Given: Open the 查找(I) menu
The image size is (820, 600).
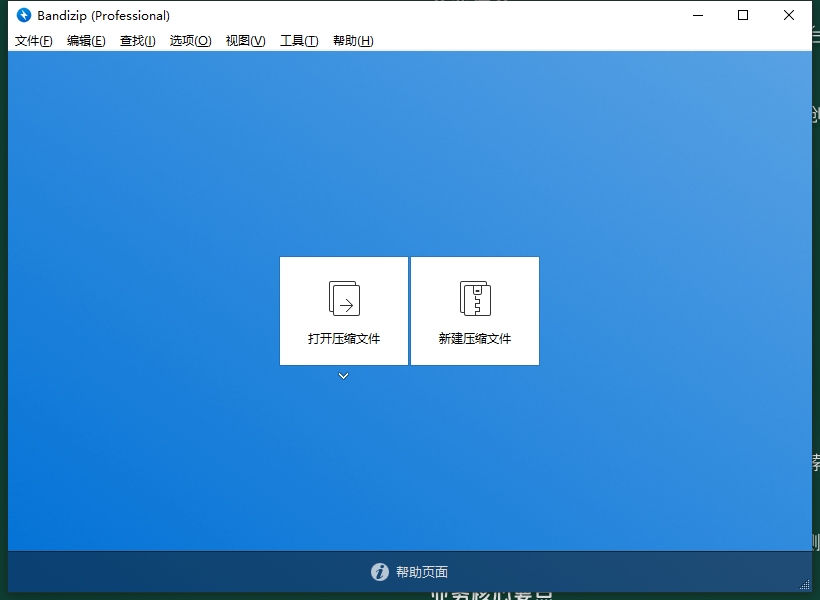Looking at the screenshot, I should click(138, 41).
